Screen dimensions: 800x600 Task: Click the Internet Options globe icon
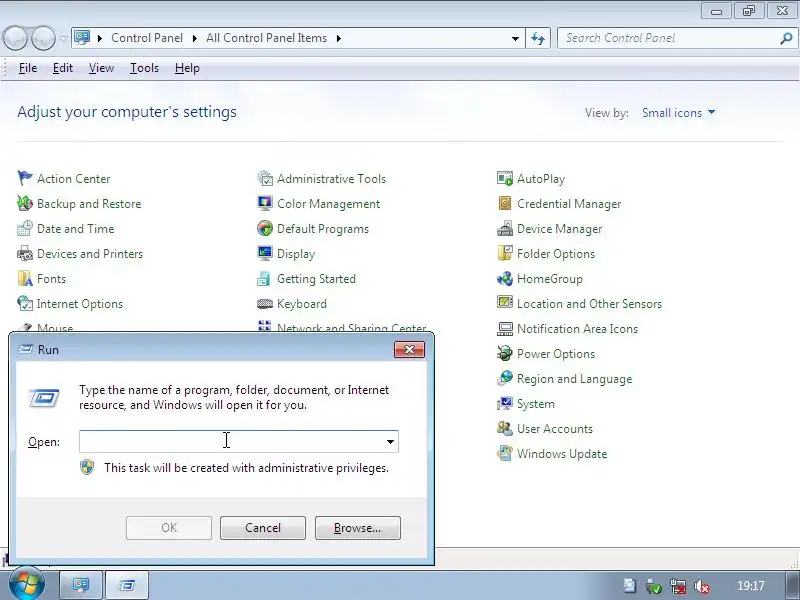pyautogui.click(x=24, y=303)
